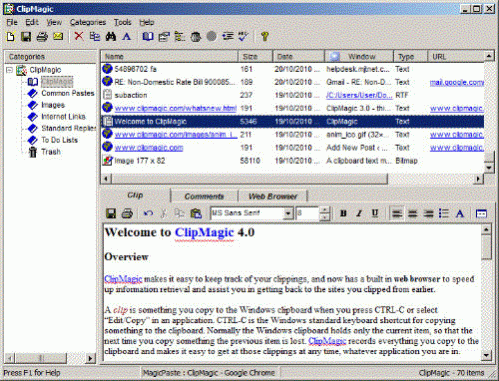This screenshot has height=381, width=499.
Task: Increase font size with stepper up arrow
Action: coord(325,210)
